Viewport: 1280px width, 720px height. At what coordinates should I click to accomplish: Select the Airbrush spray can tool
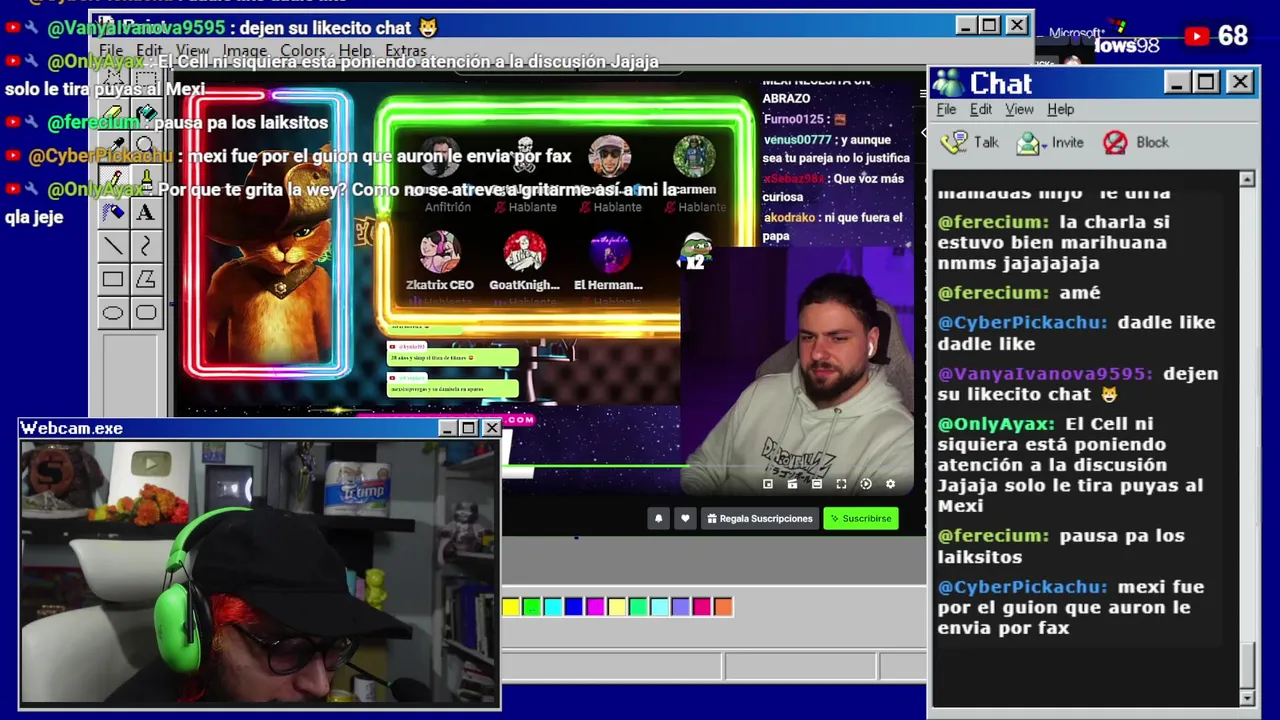click(x=113, y=212)
